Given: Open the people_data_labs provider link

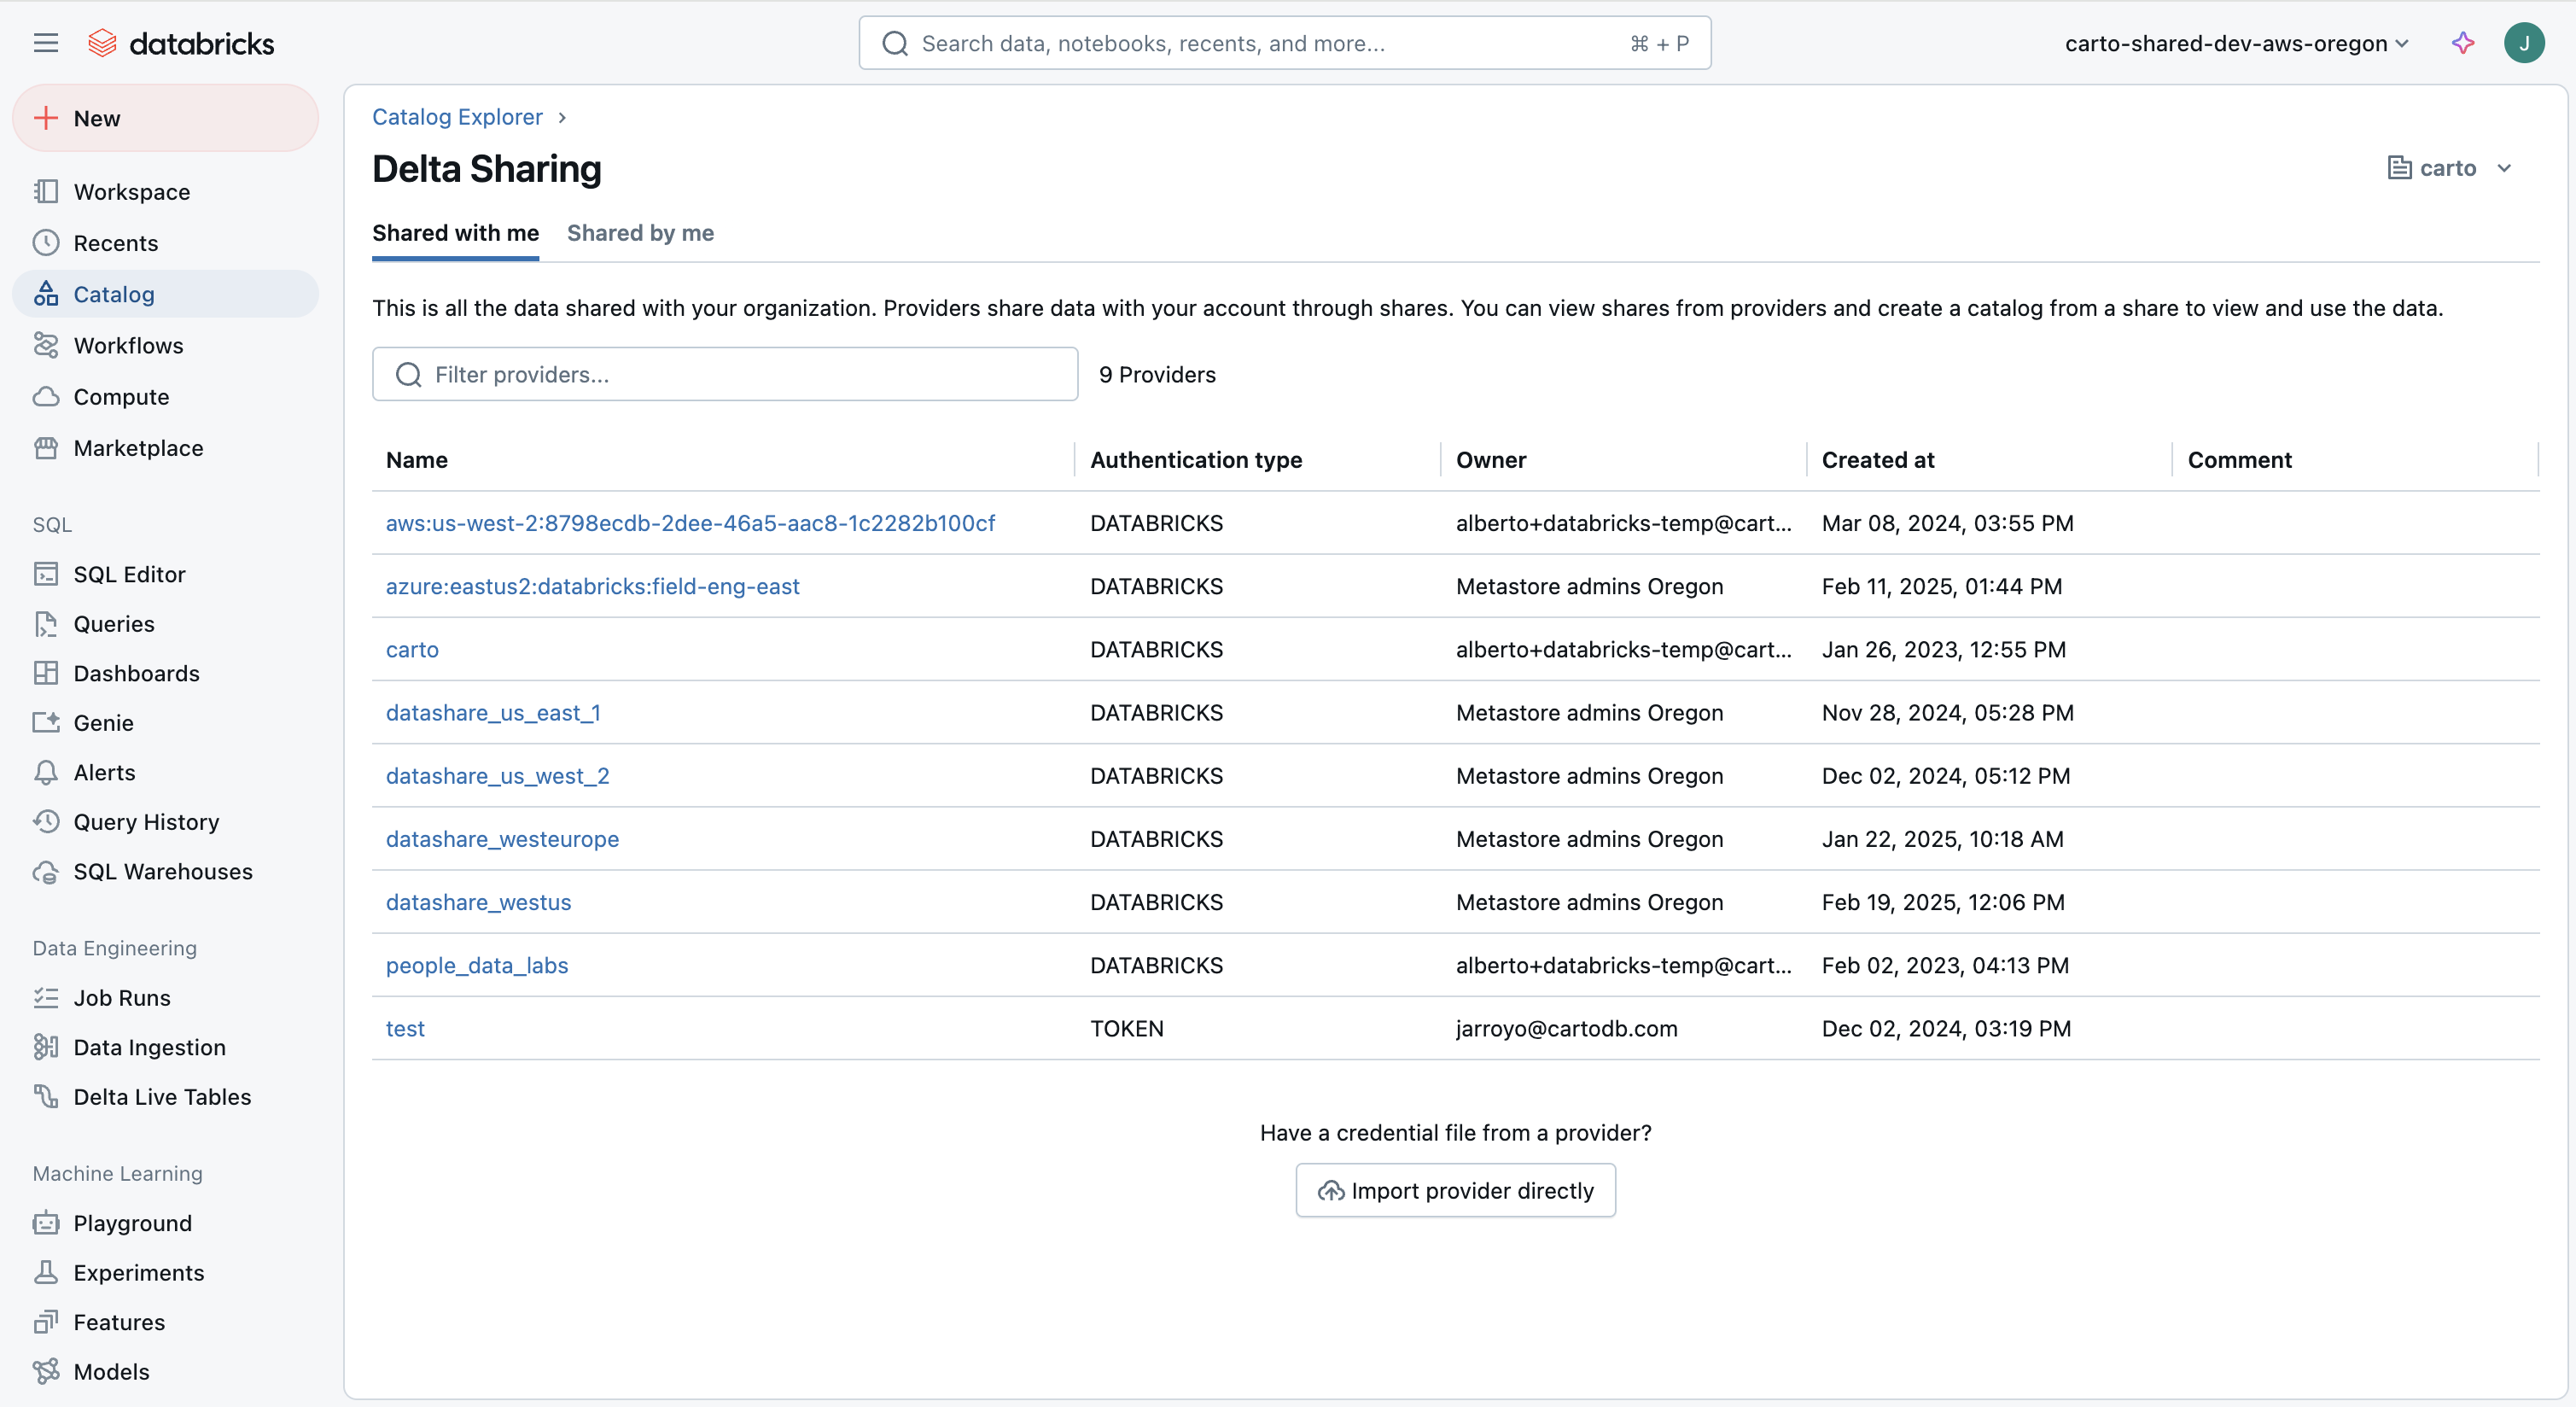Looking at the screenshot, I should [476, 965].
